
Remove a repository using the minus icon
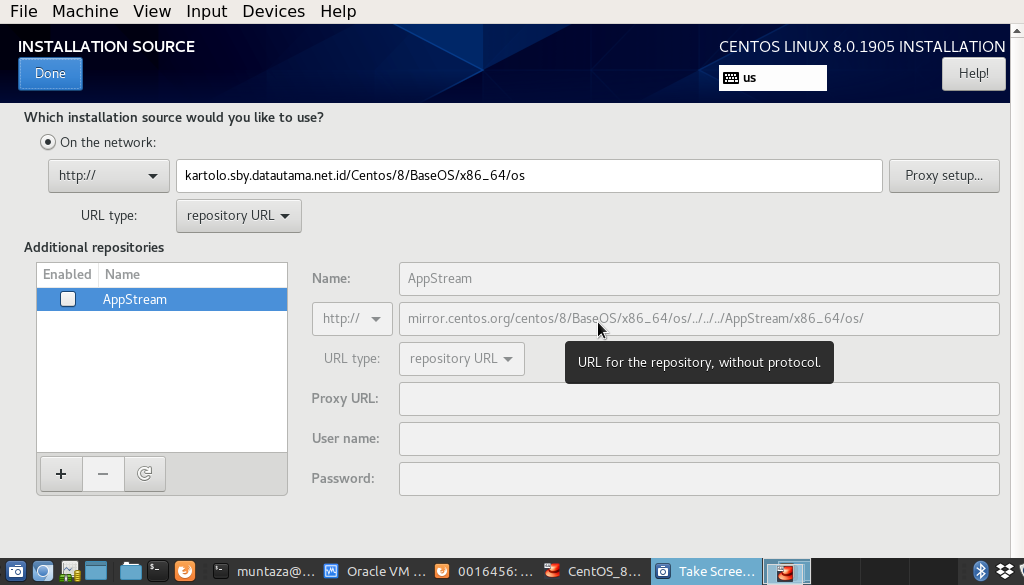(102, 473)
